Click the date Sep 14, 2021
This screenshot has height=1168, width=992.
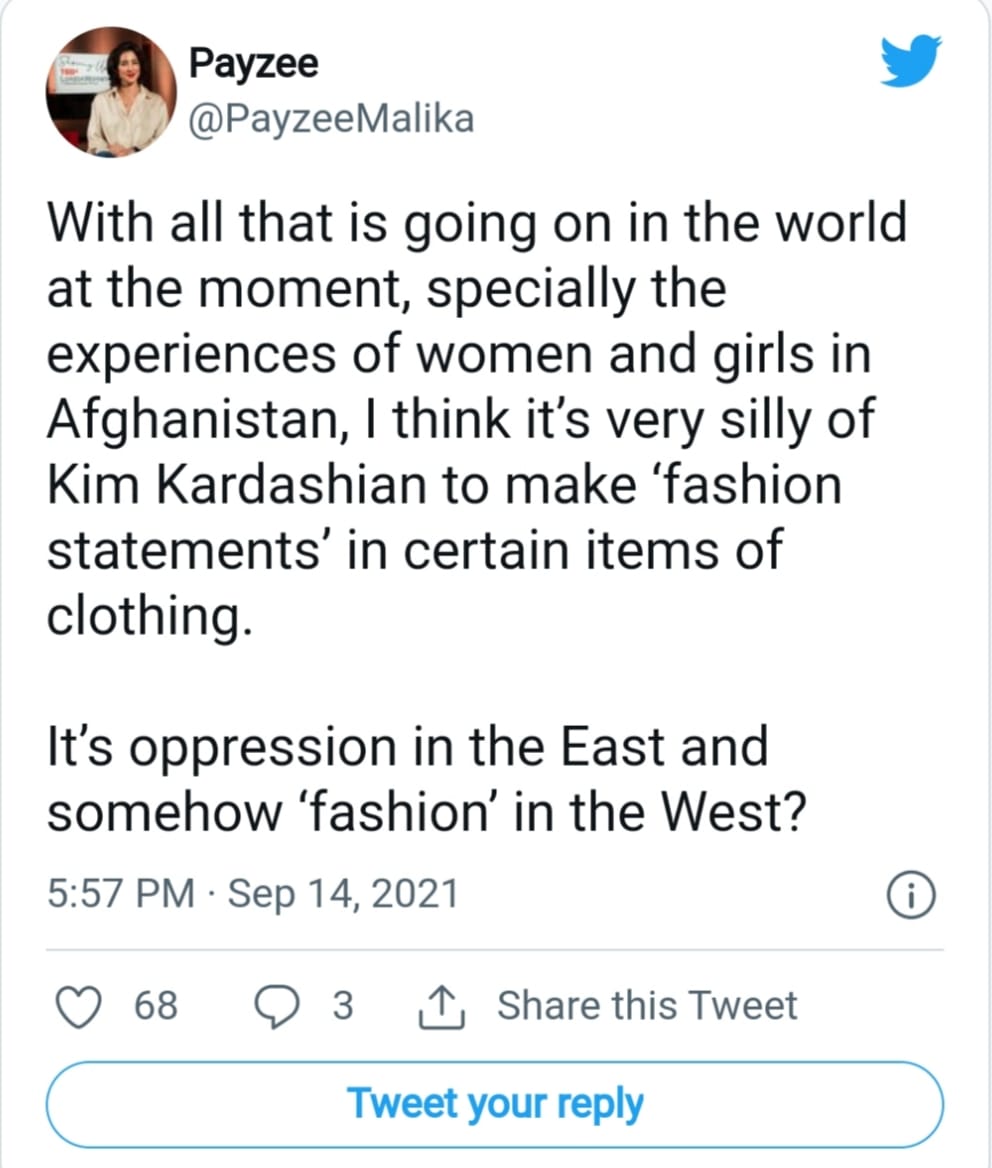coord(343,893)
